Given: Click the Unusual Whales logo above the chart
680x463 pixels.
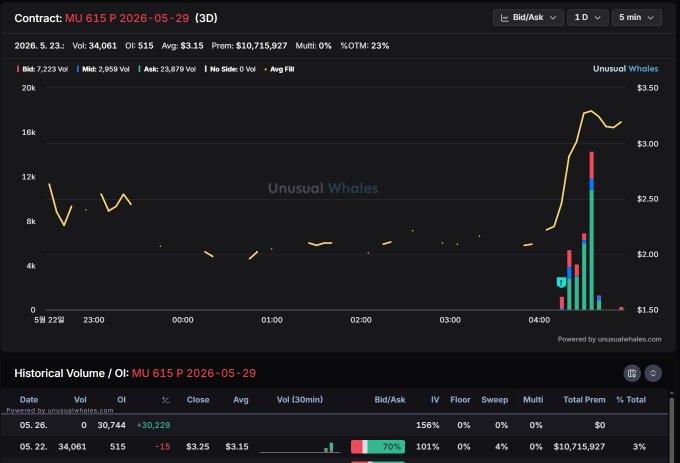Looking at the screenshot, I should coord(625,68).
